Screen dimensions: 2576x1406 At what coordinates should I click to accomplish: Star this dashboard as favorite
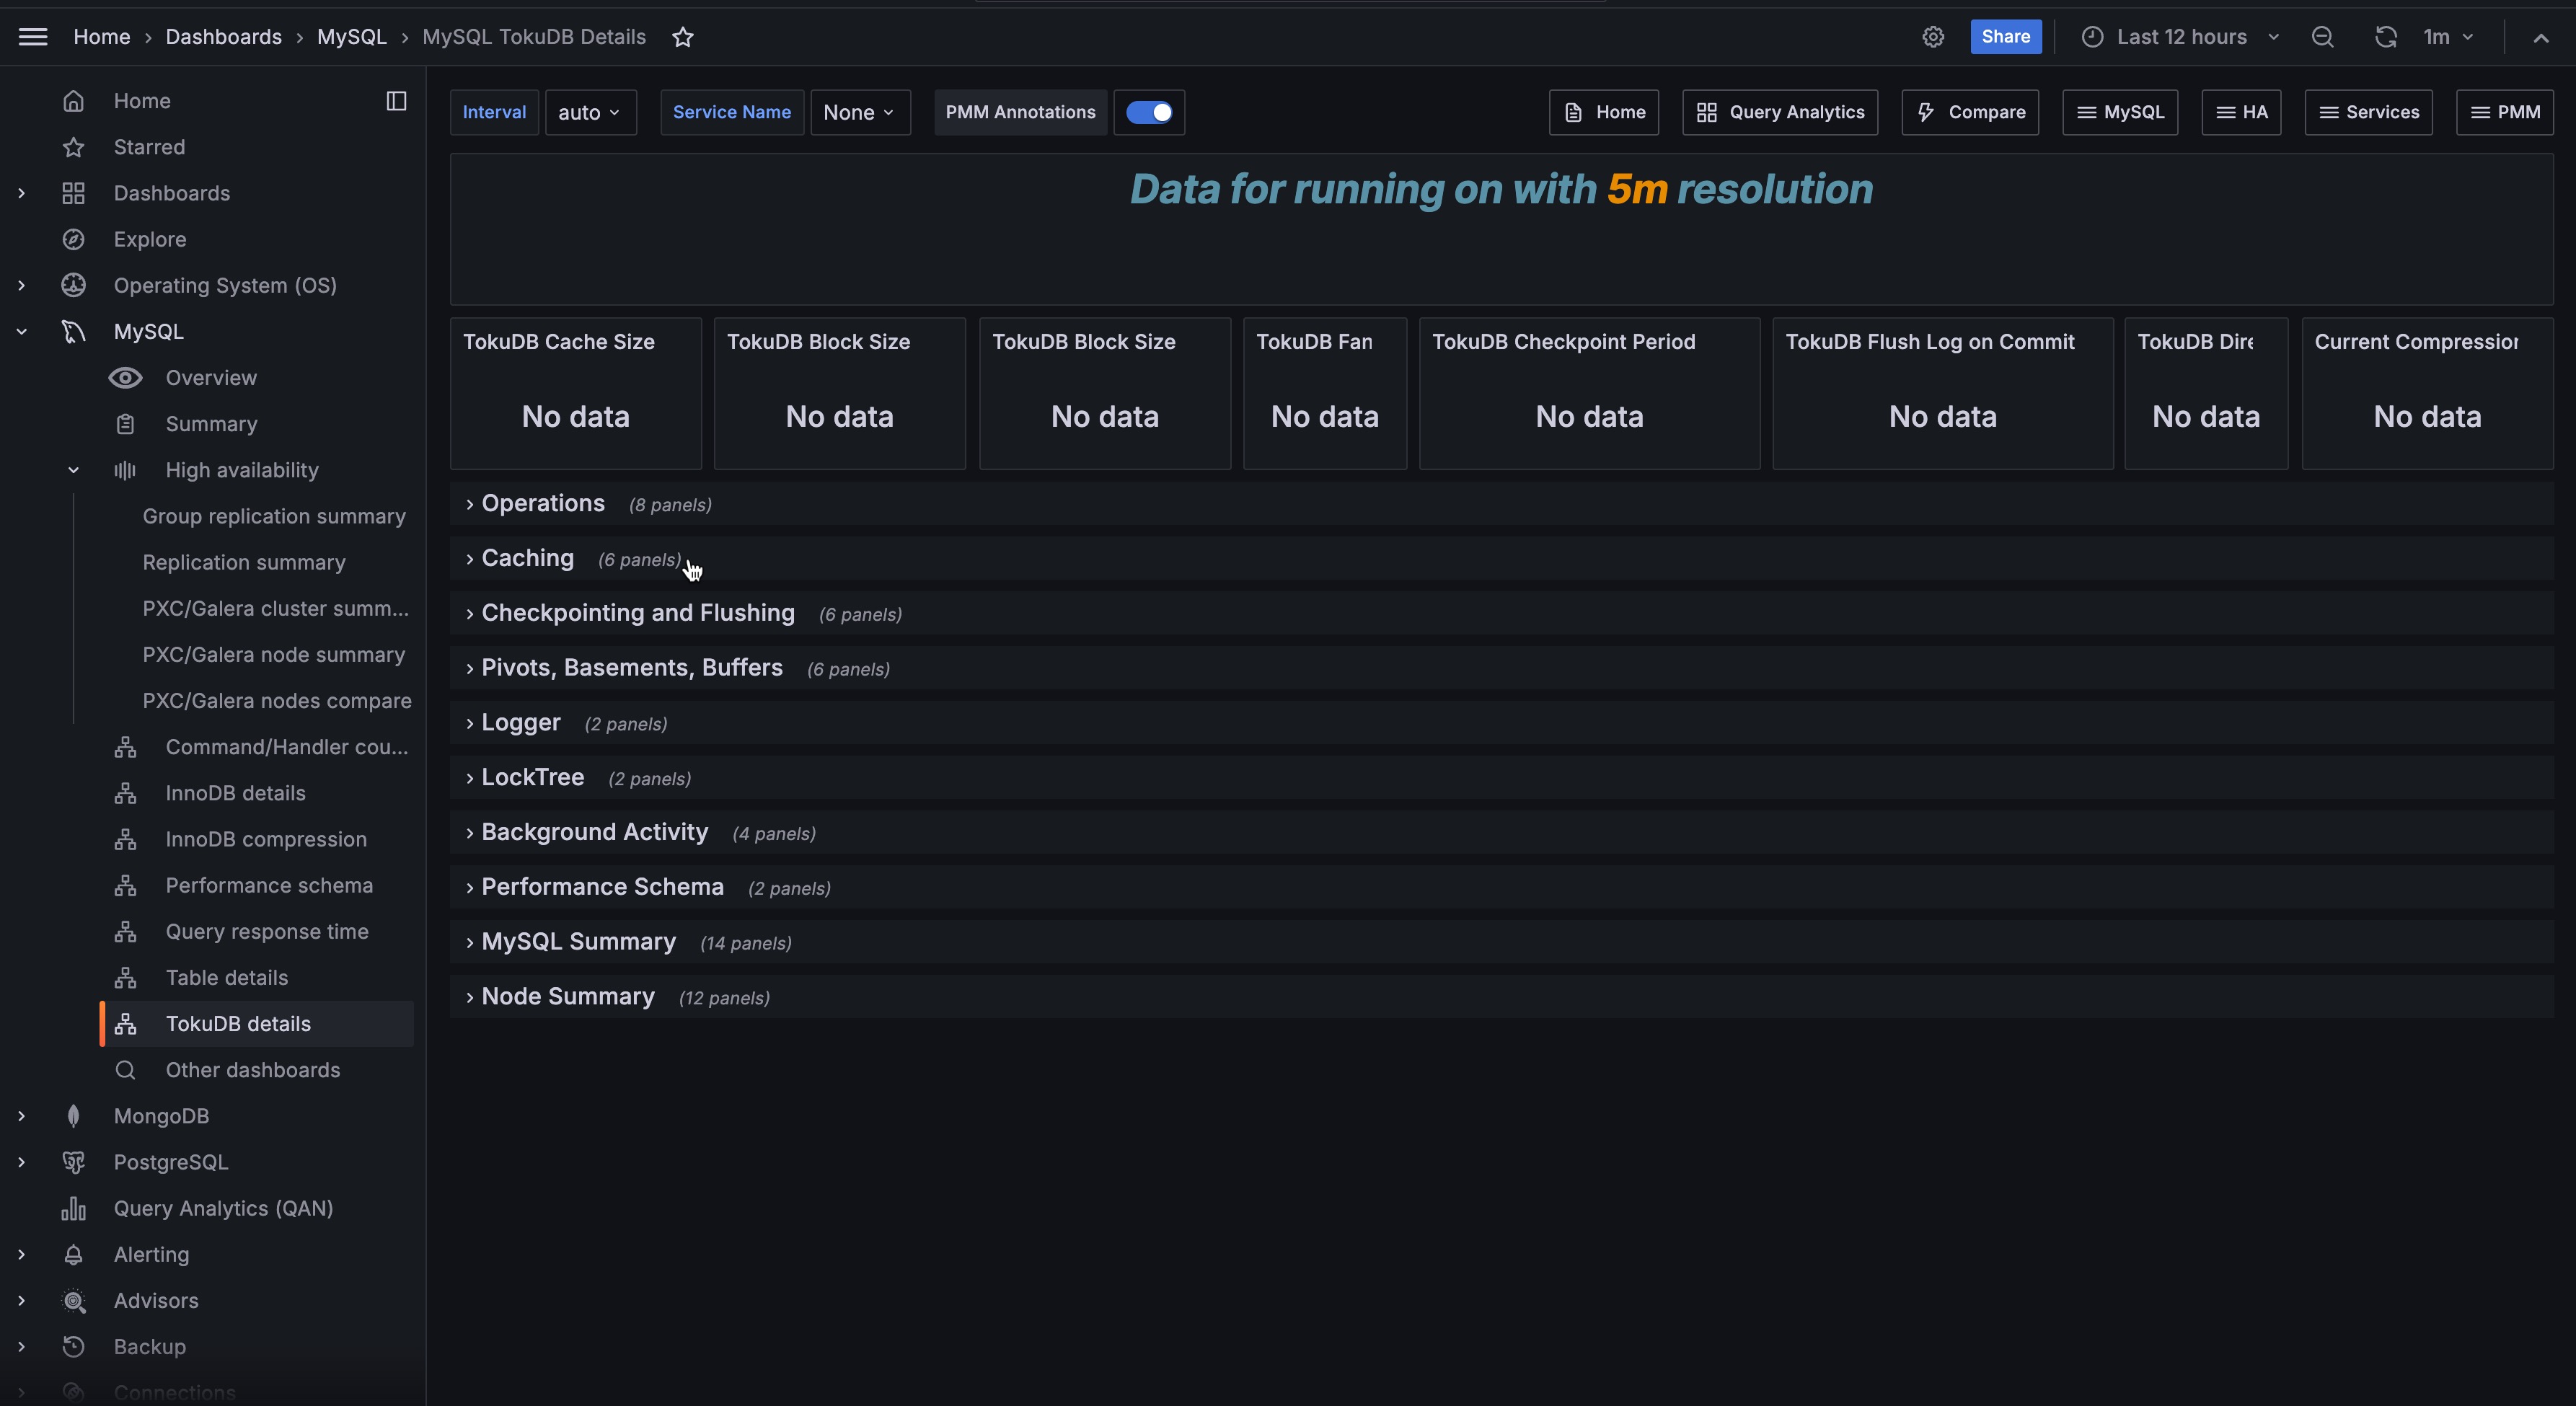pyautogui.click(x=683, y=37)
